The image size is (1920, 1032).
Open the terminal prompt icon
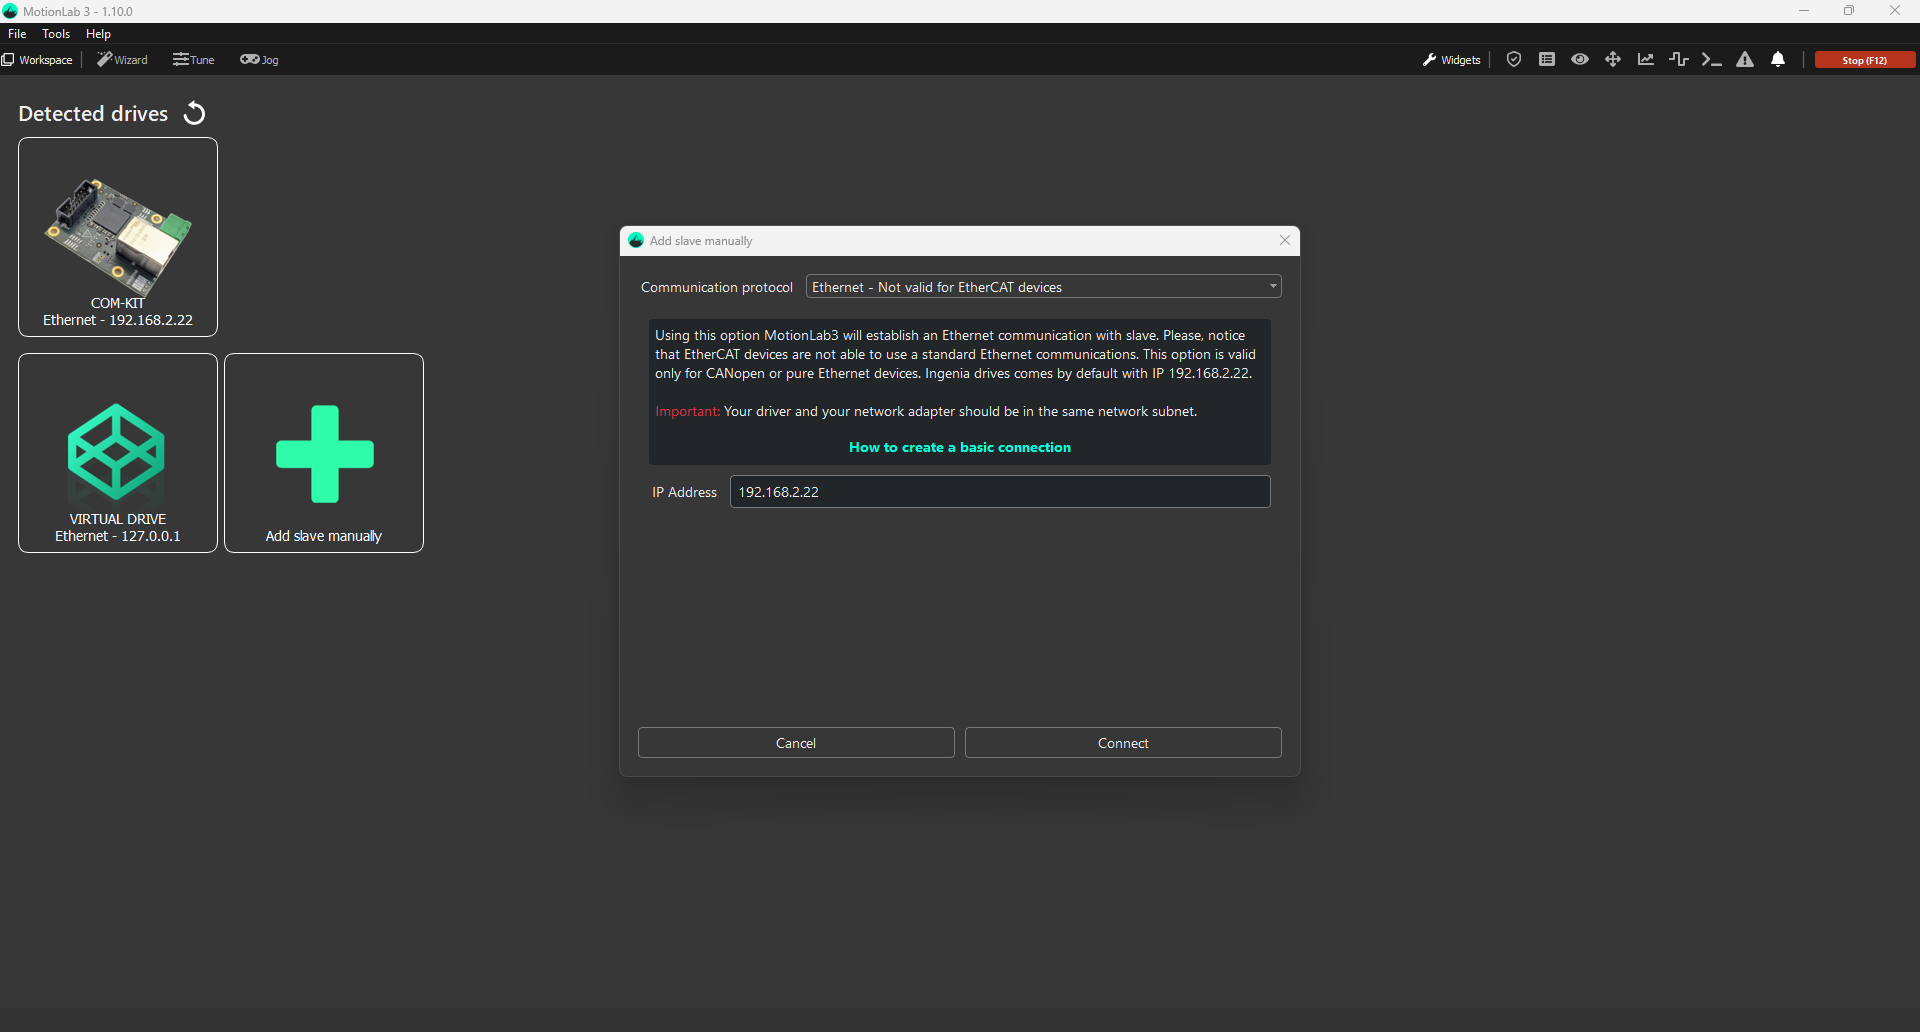pos(1712,60)
